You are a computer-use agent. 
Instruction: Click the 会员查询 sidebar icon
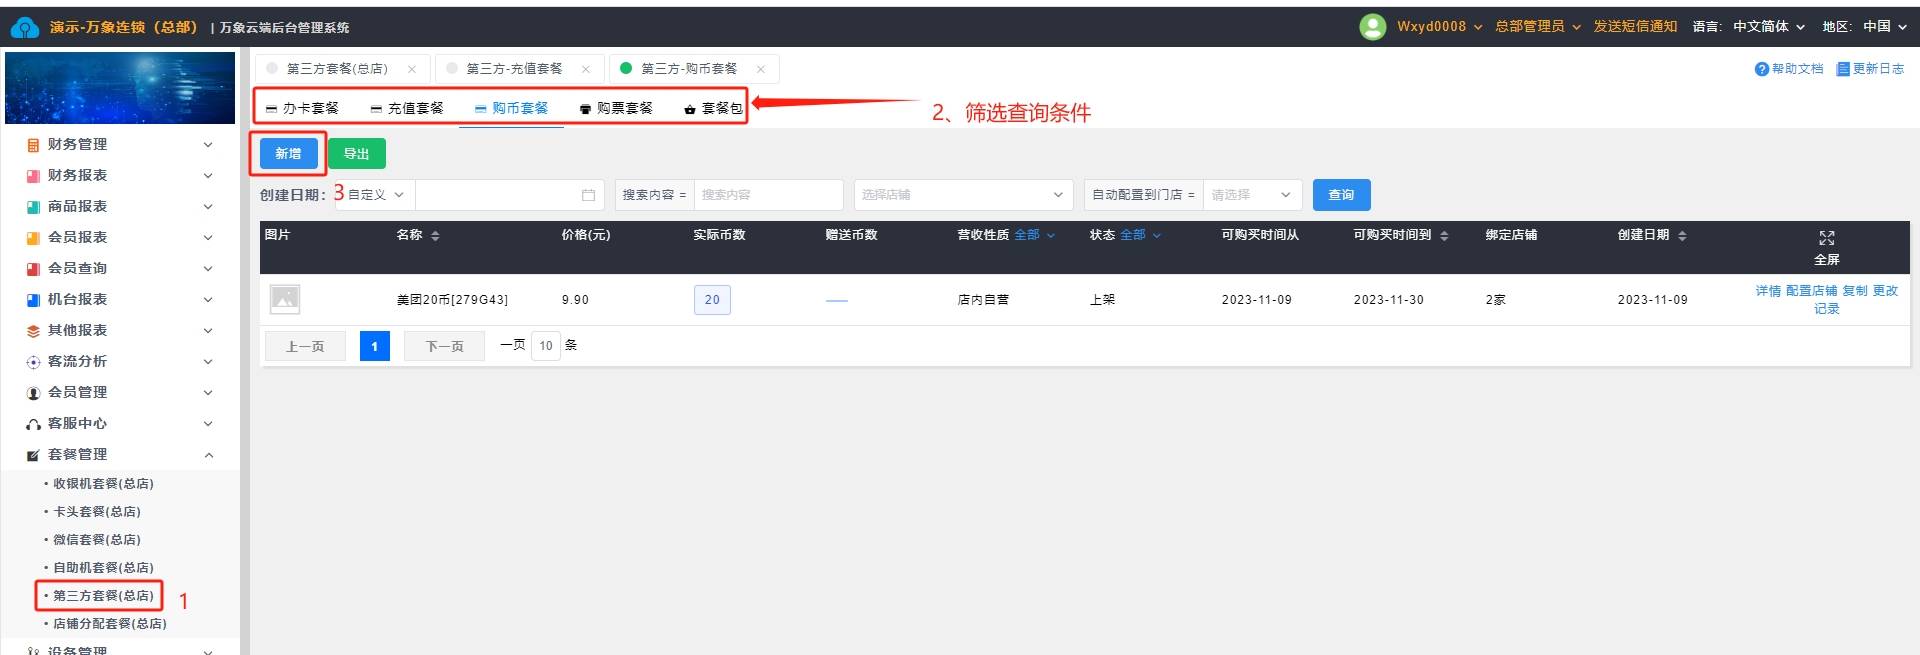click(x=33, y=269)
